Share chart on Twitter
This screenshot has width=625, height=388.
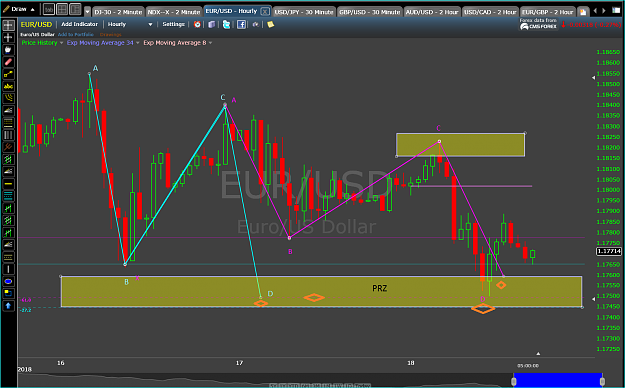pos(226,24)
